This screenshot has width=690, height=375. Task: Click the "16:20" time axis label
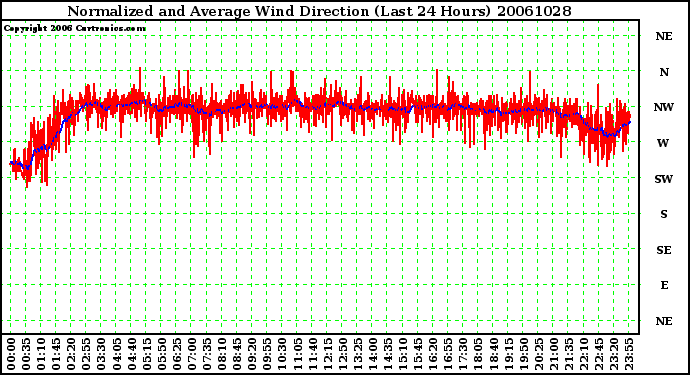tap(433, 354)
